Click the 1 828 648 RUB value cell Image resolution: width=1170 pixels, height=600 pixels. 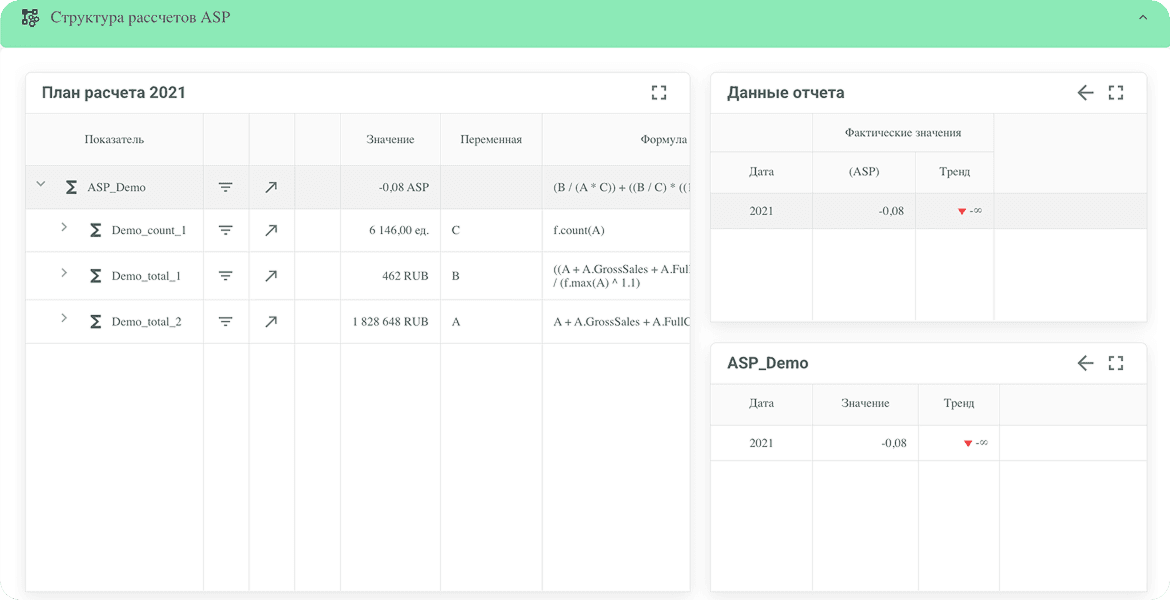click(x=391, y=322)
